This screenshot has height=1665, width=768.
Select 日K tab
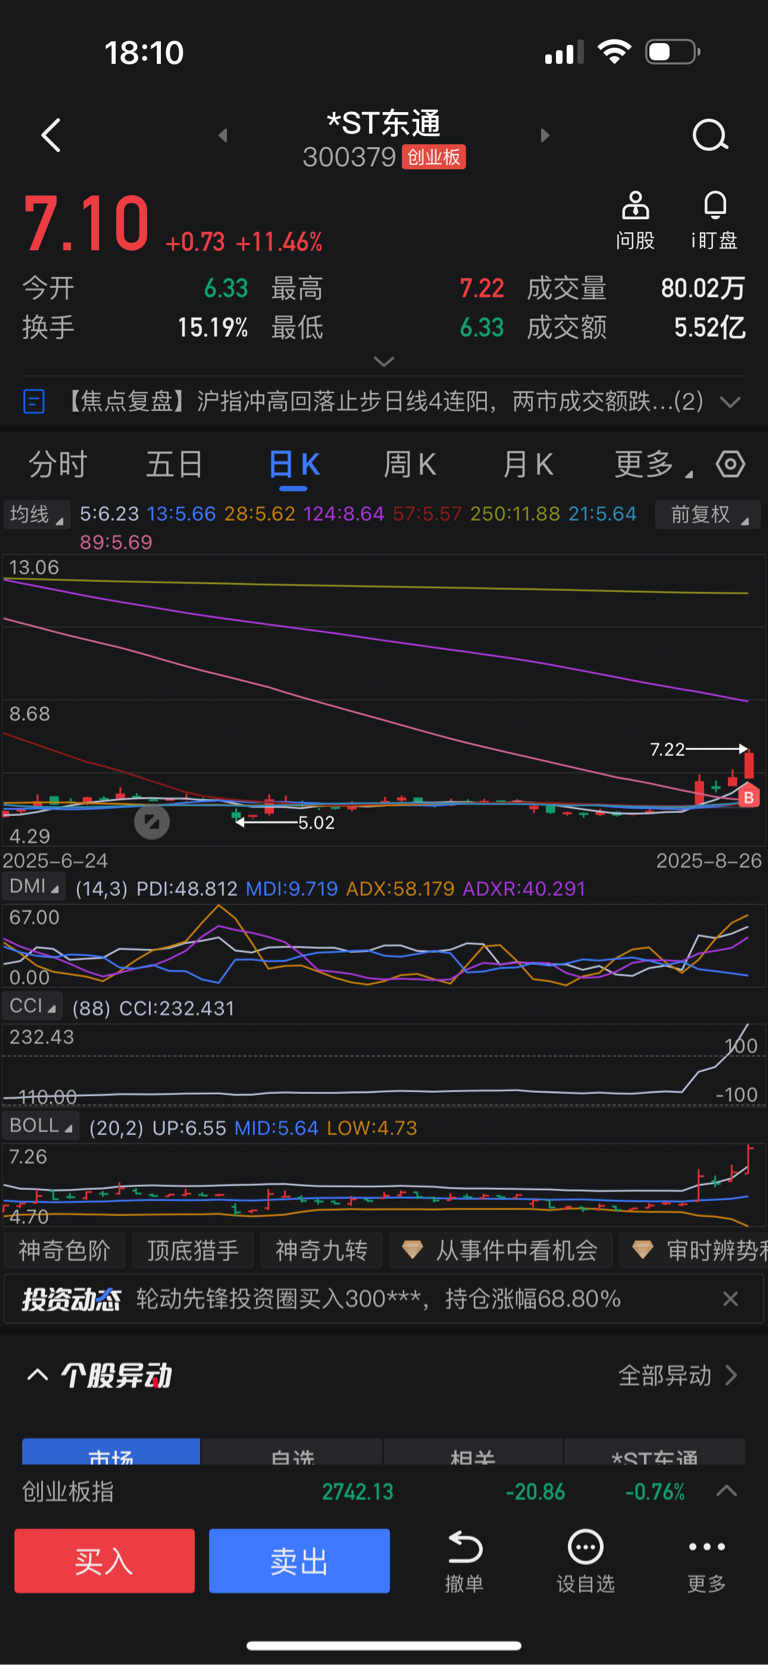tap(293, 464)
